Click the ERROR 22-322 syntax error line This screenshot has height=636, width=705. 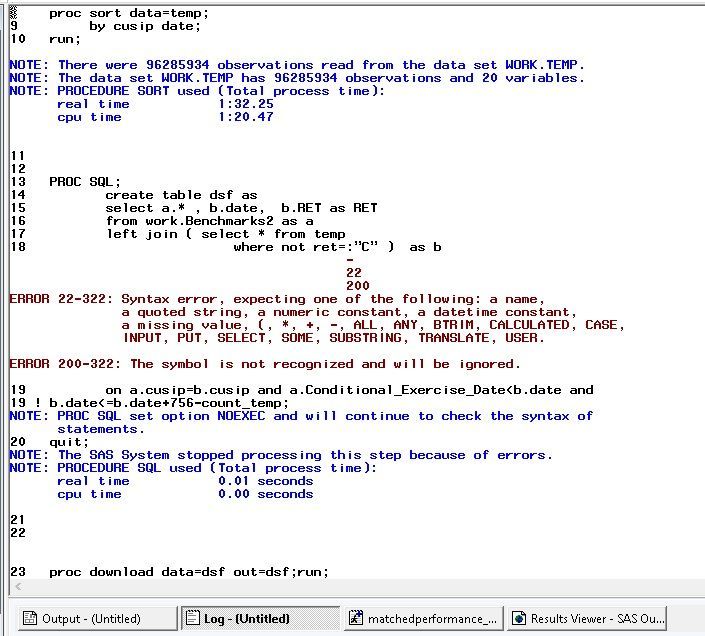(277, 299)
